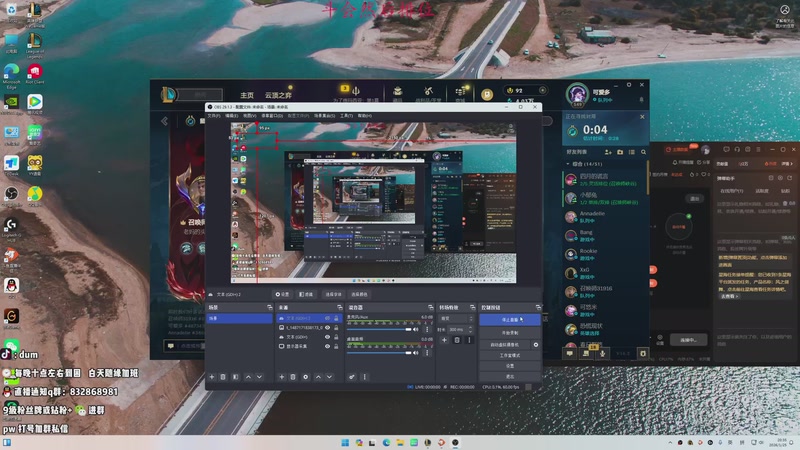This screenshot has width=800, height=450.
Task: Open virtual camera settings gear icon
Action: click(536, 344)
